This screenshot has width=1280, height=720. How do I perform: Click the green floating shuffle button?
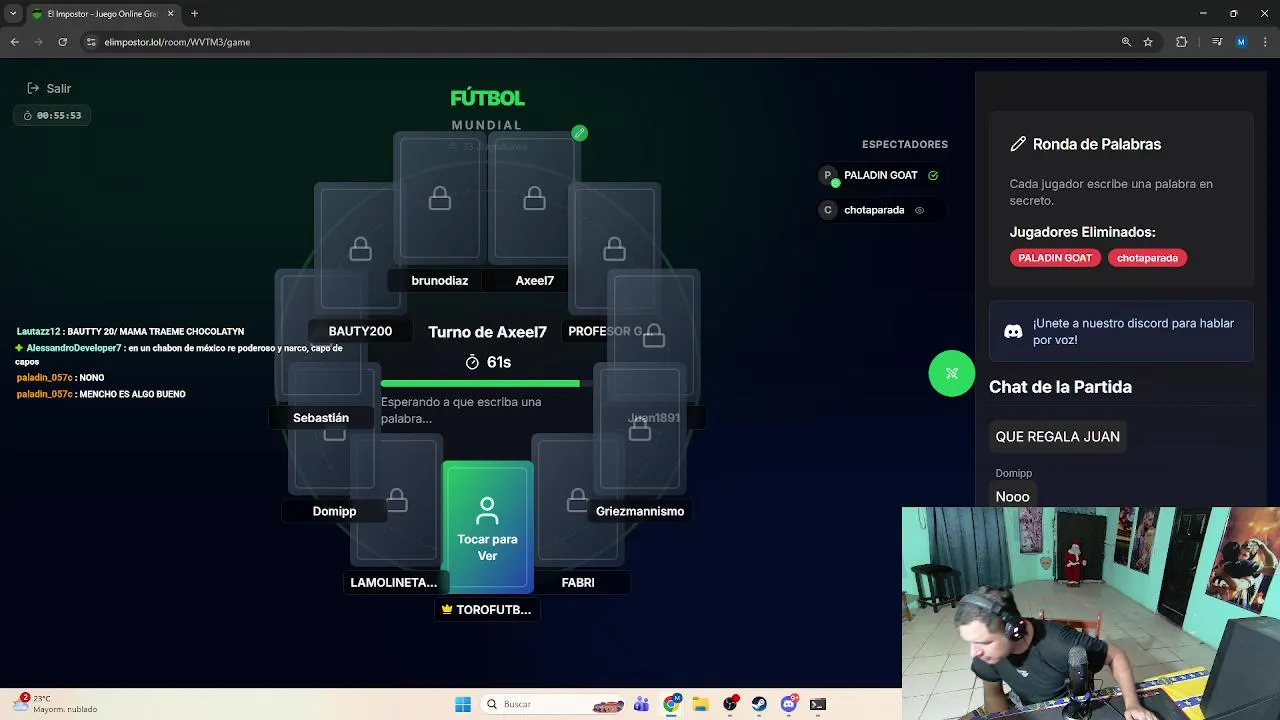951,373
